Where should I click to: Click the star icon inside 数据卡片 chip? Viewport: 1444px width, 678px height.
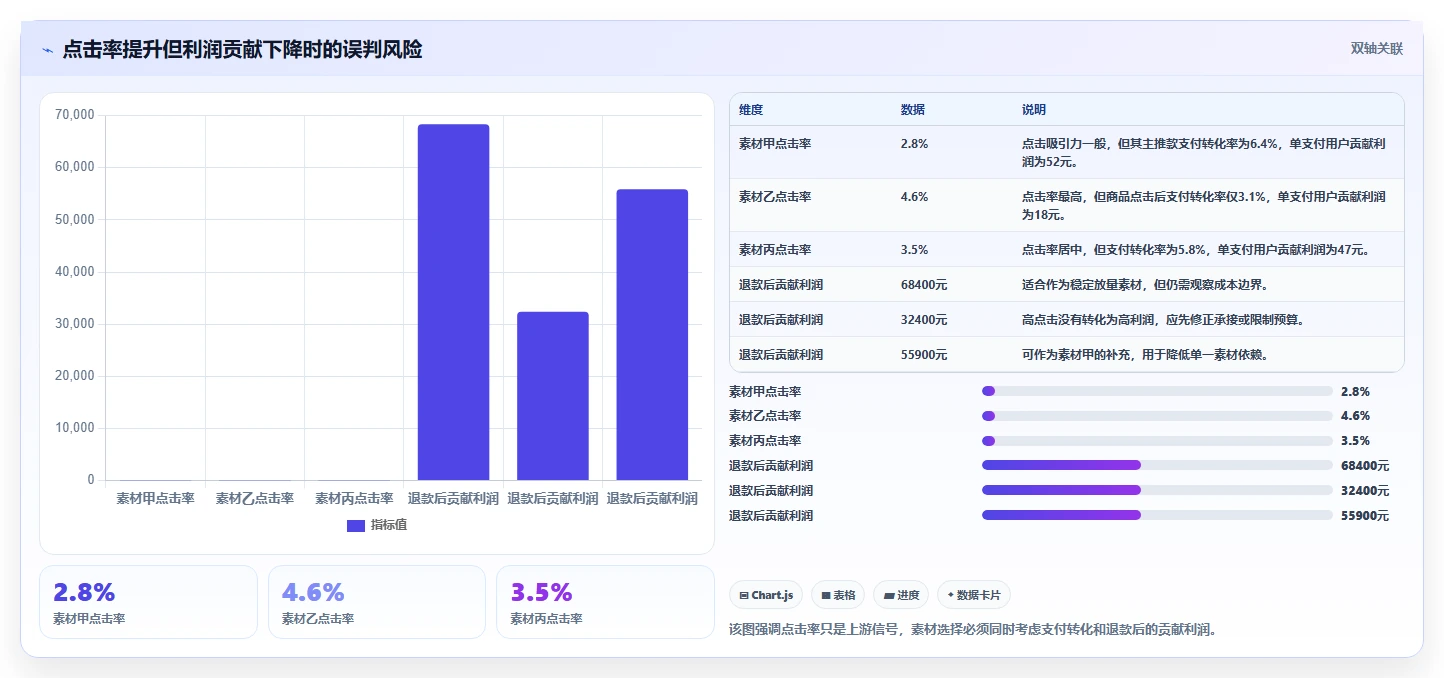[x=951, y=595]
